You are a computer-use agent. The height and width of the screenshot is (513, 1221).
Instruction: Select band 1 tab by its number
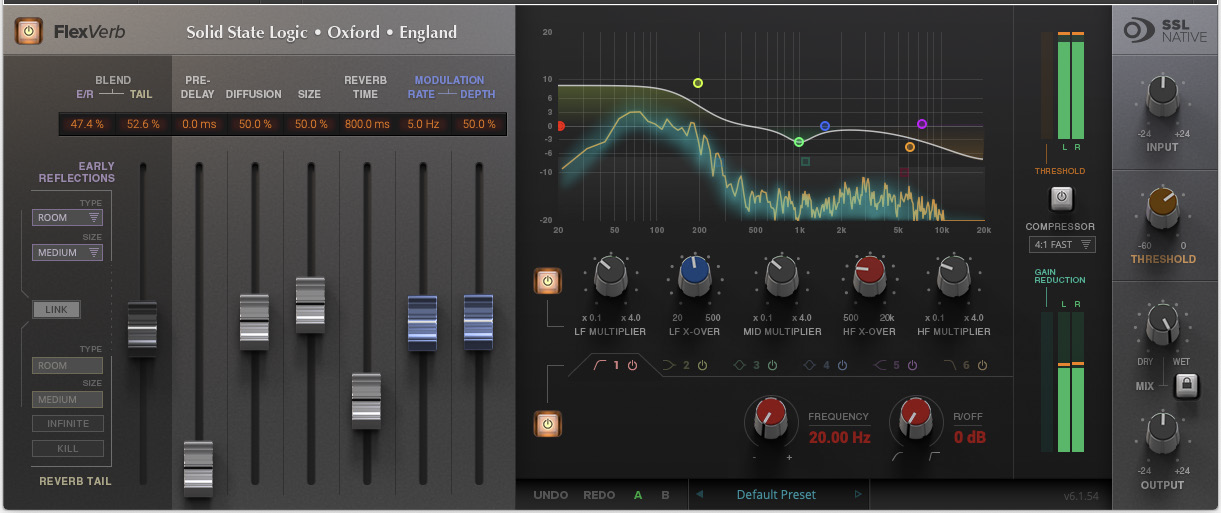(617, 366)
